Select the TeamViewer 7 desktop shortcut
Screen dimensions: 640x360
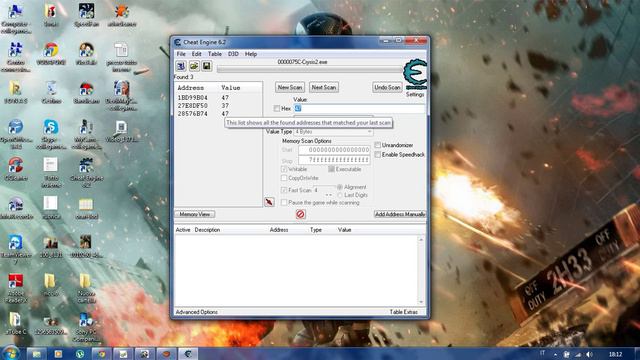click(16, 249)
